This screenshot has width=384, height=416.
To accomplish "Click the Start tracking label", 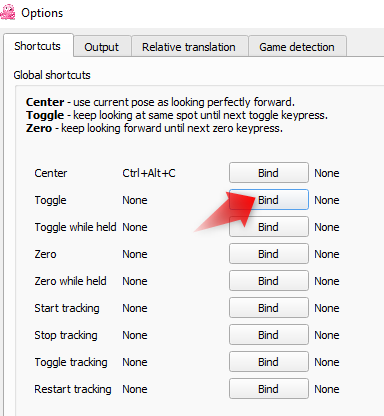I will (x=67, y=308).
